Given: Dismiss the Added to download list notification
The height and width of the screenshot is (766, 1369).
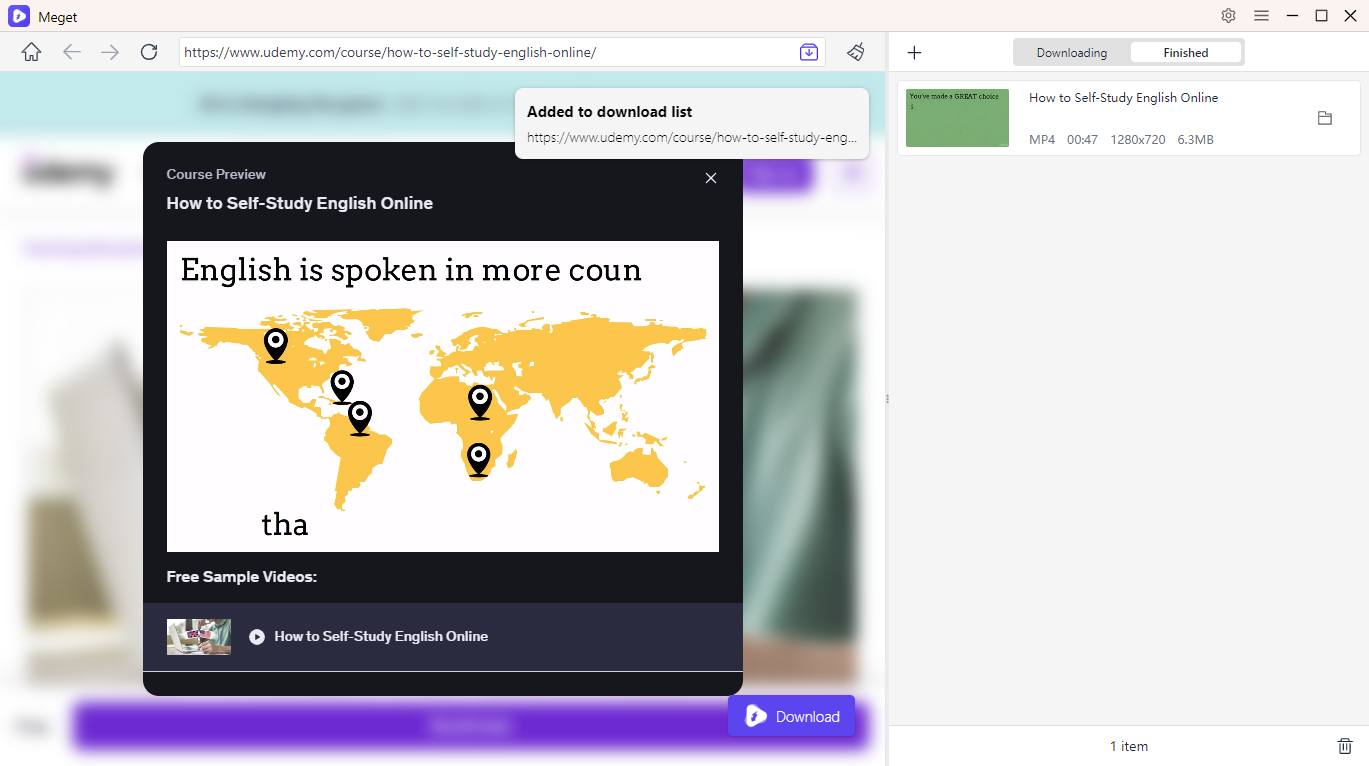Looking at the screenshot, I should (x=691, y=123).
